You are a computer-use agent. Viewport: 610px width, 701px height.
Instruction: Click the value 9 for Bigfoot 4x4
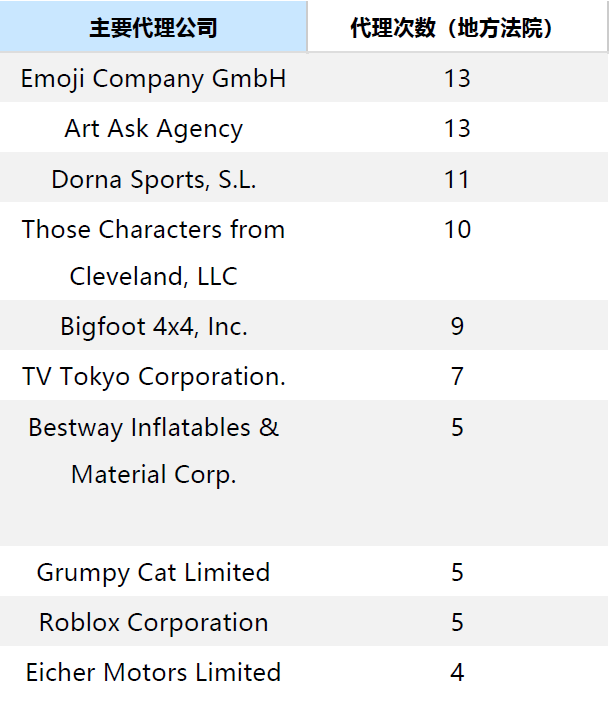457,326
